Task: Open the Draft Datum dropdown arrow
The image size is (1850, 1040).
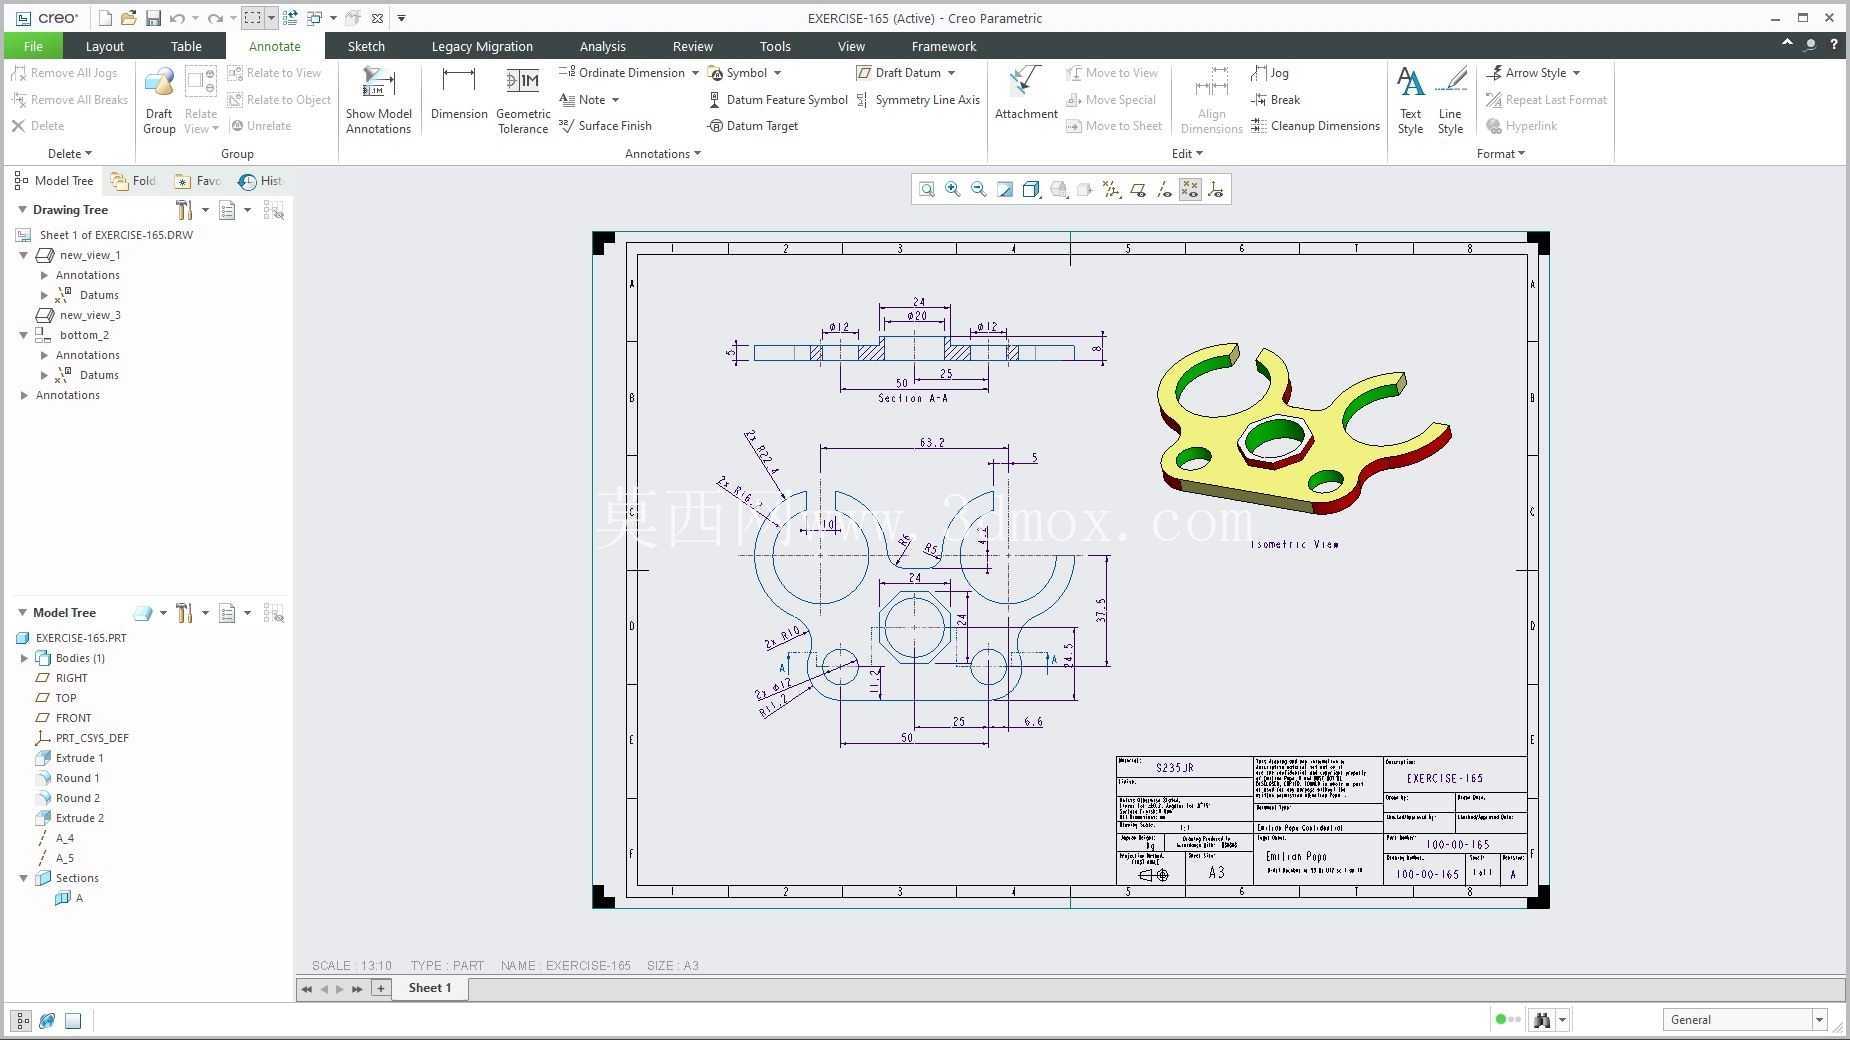Action: 951,73
